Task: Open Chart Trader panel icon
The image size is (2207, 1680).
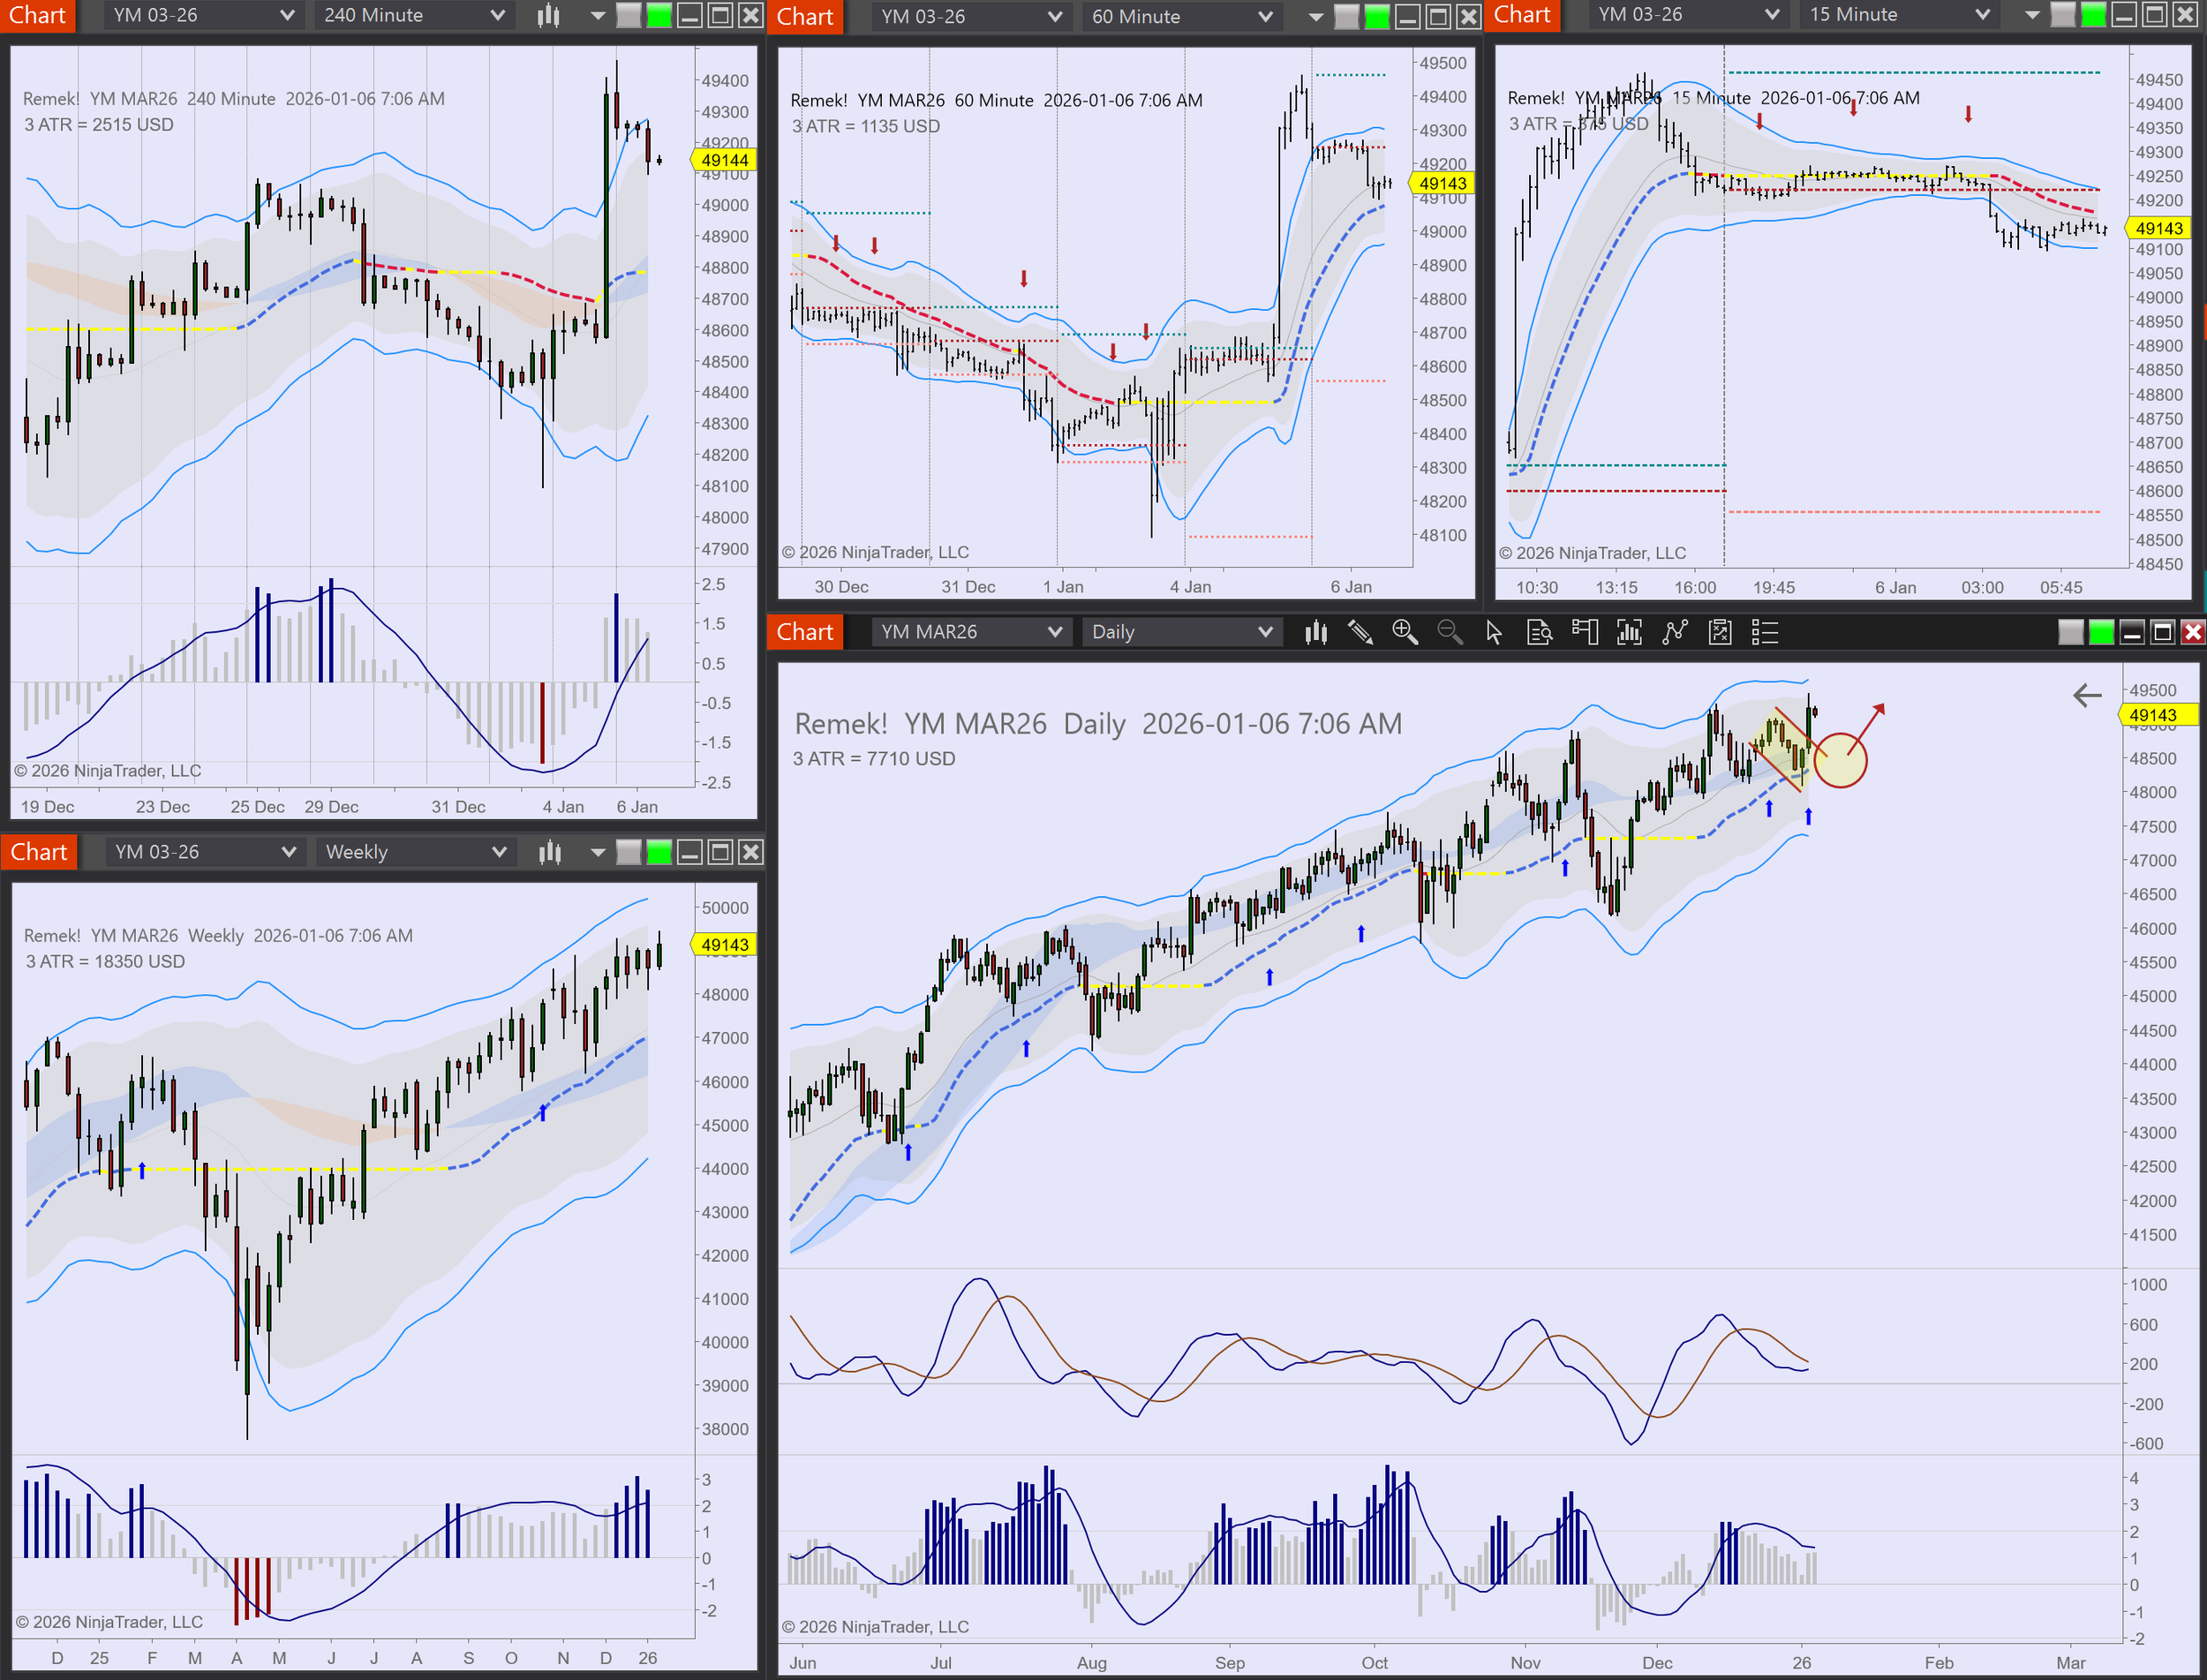Action: (1584, 632)
